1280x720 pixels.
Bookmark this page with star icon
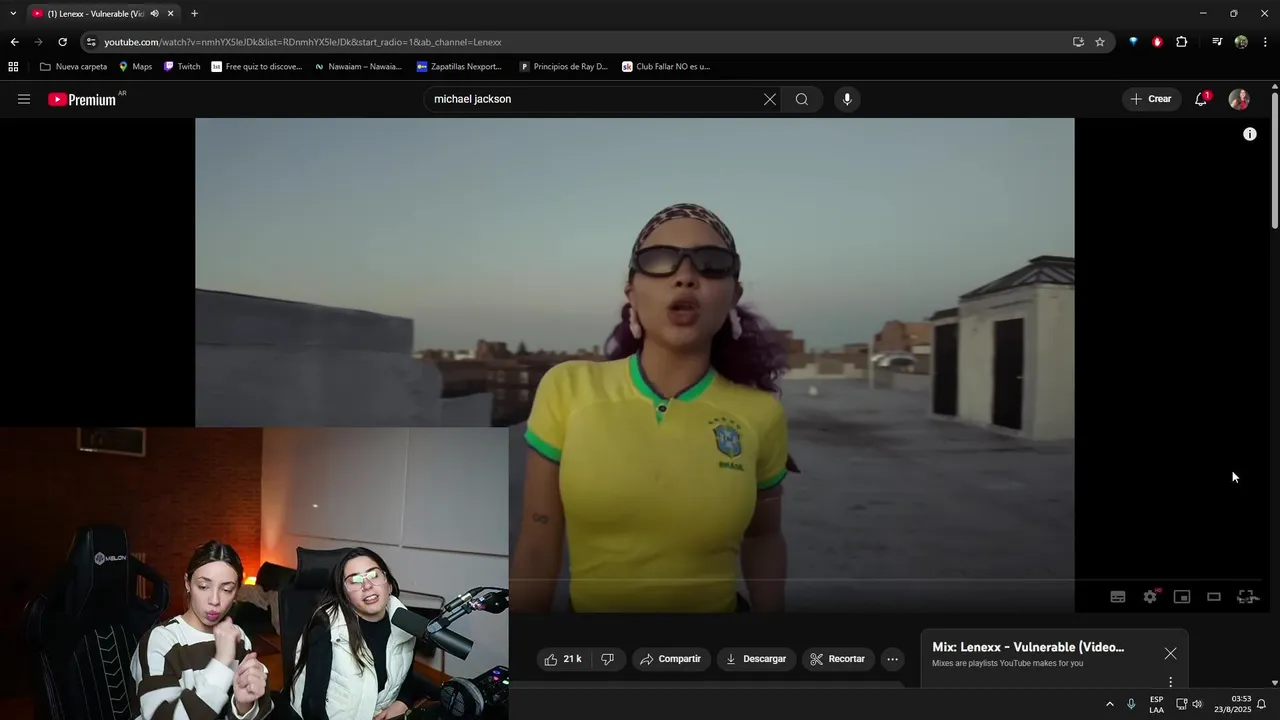[x=1100, y=42]
